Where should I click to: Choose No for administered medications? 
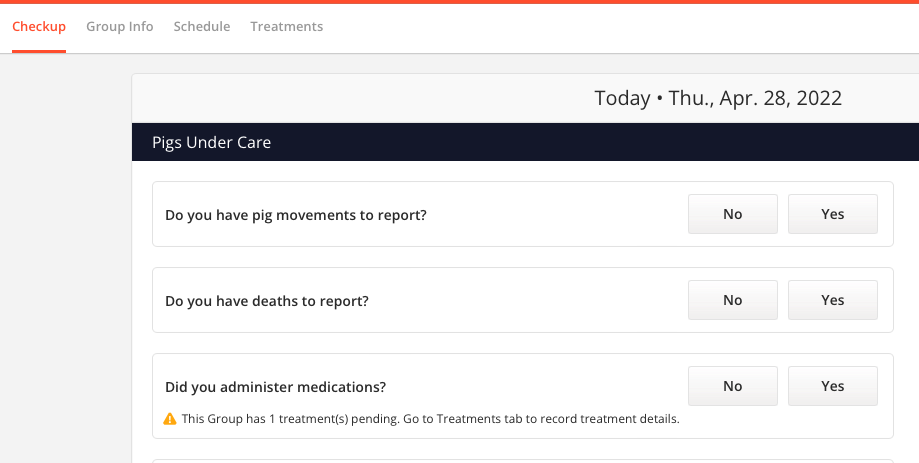pos(733,386)
